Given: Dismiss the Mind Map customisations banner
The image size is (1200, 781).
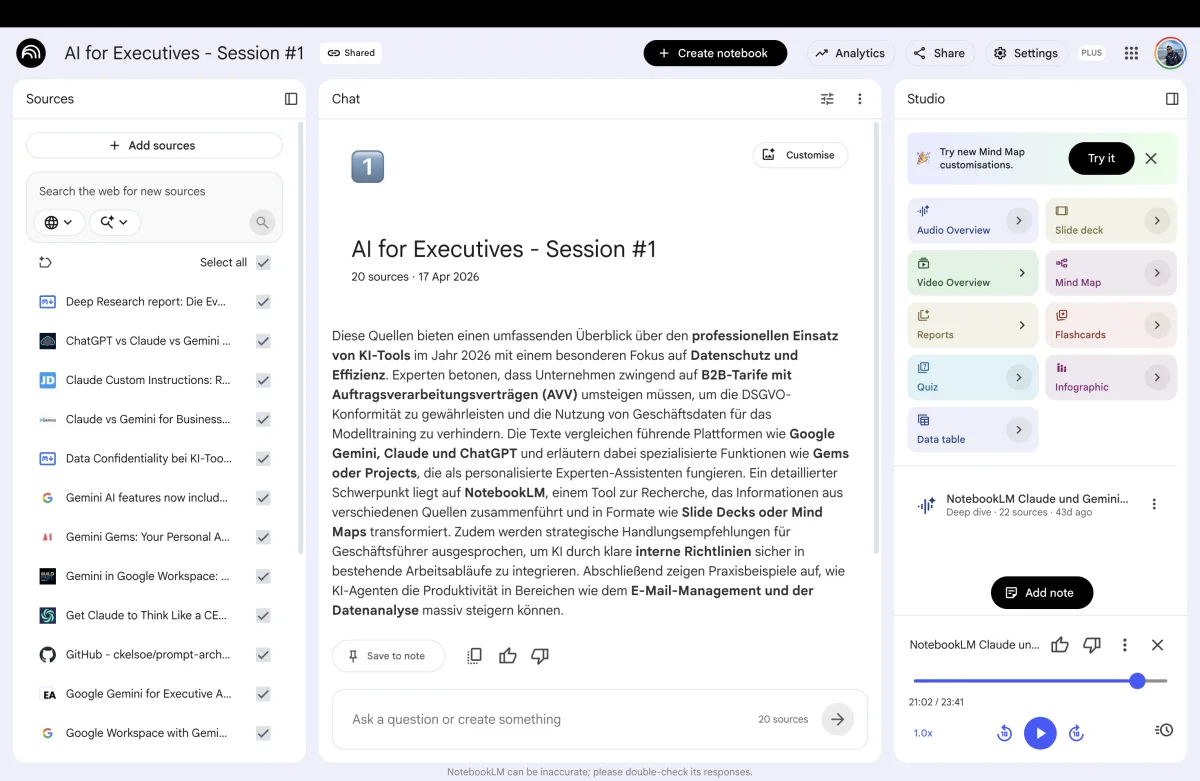Looking at the screenshot, I should 1151,158.
